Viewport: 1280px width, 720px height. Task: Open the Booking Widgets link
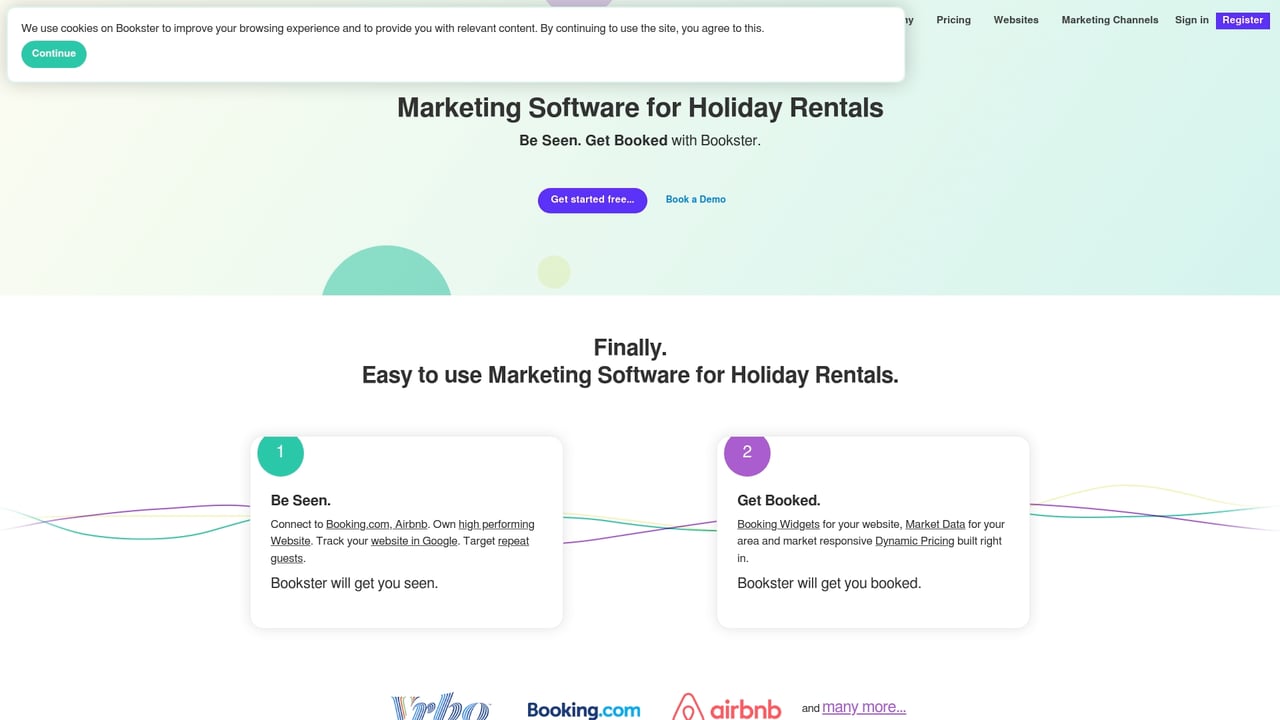(777, 523)
